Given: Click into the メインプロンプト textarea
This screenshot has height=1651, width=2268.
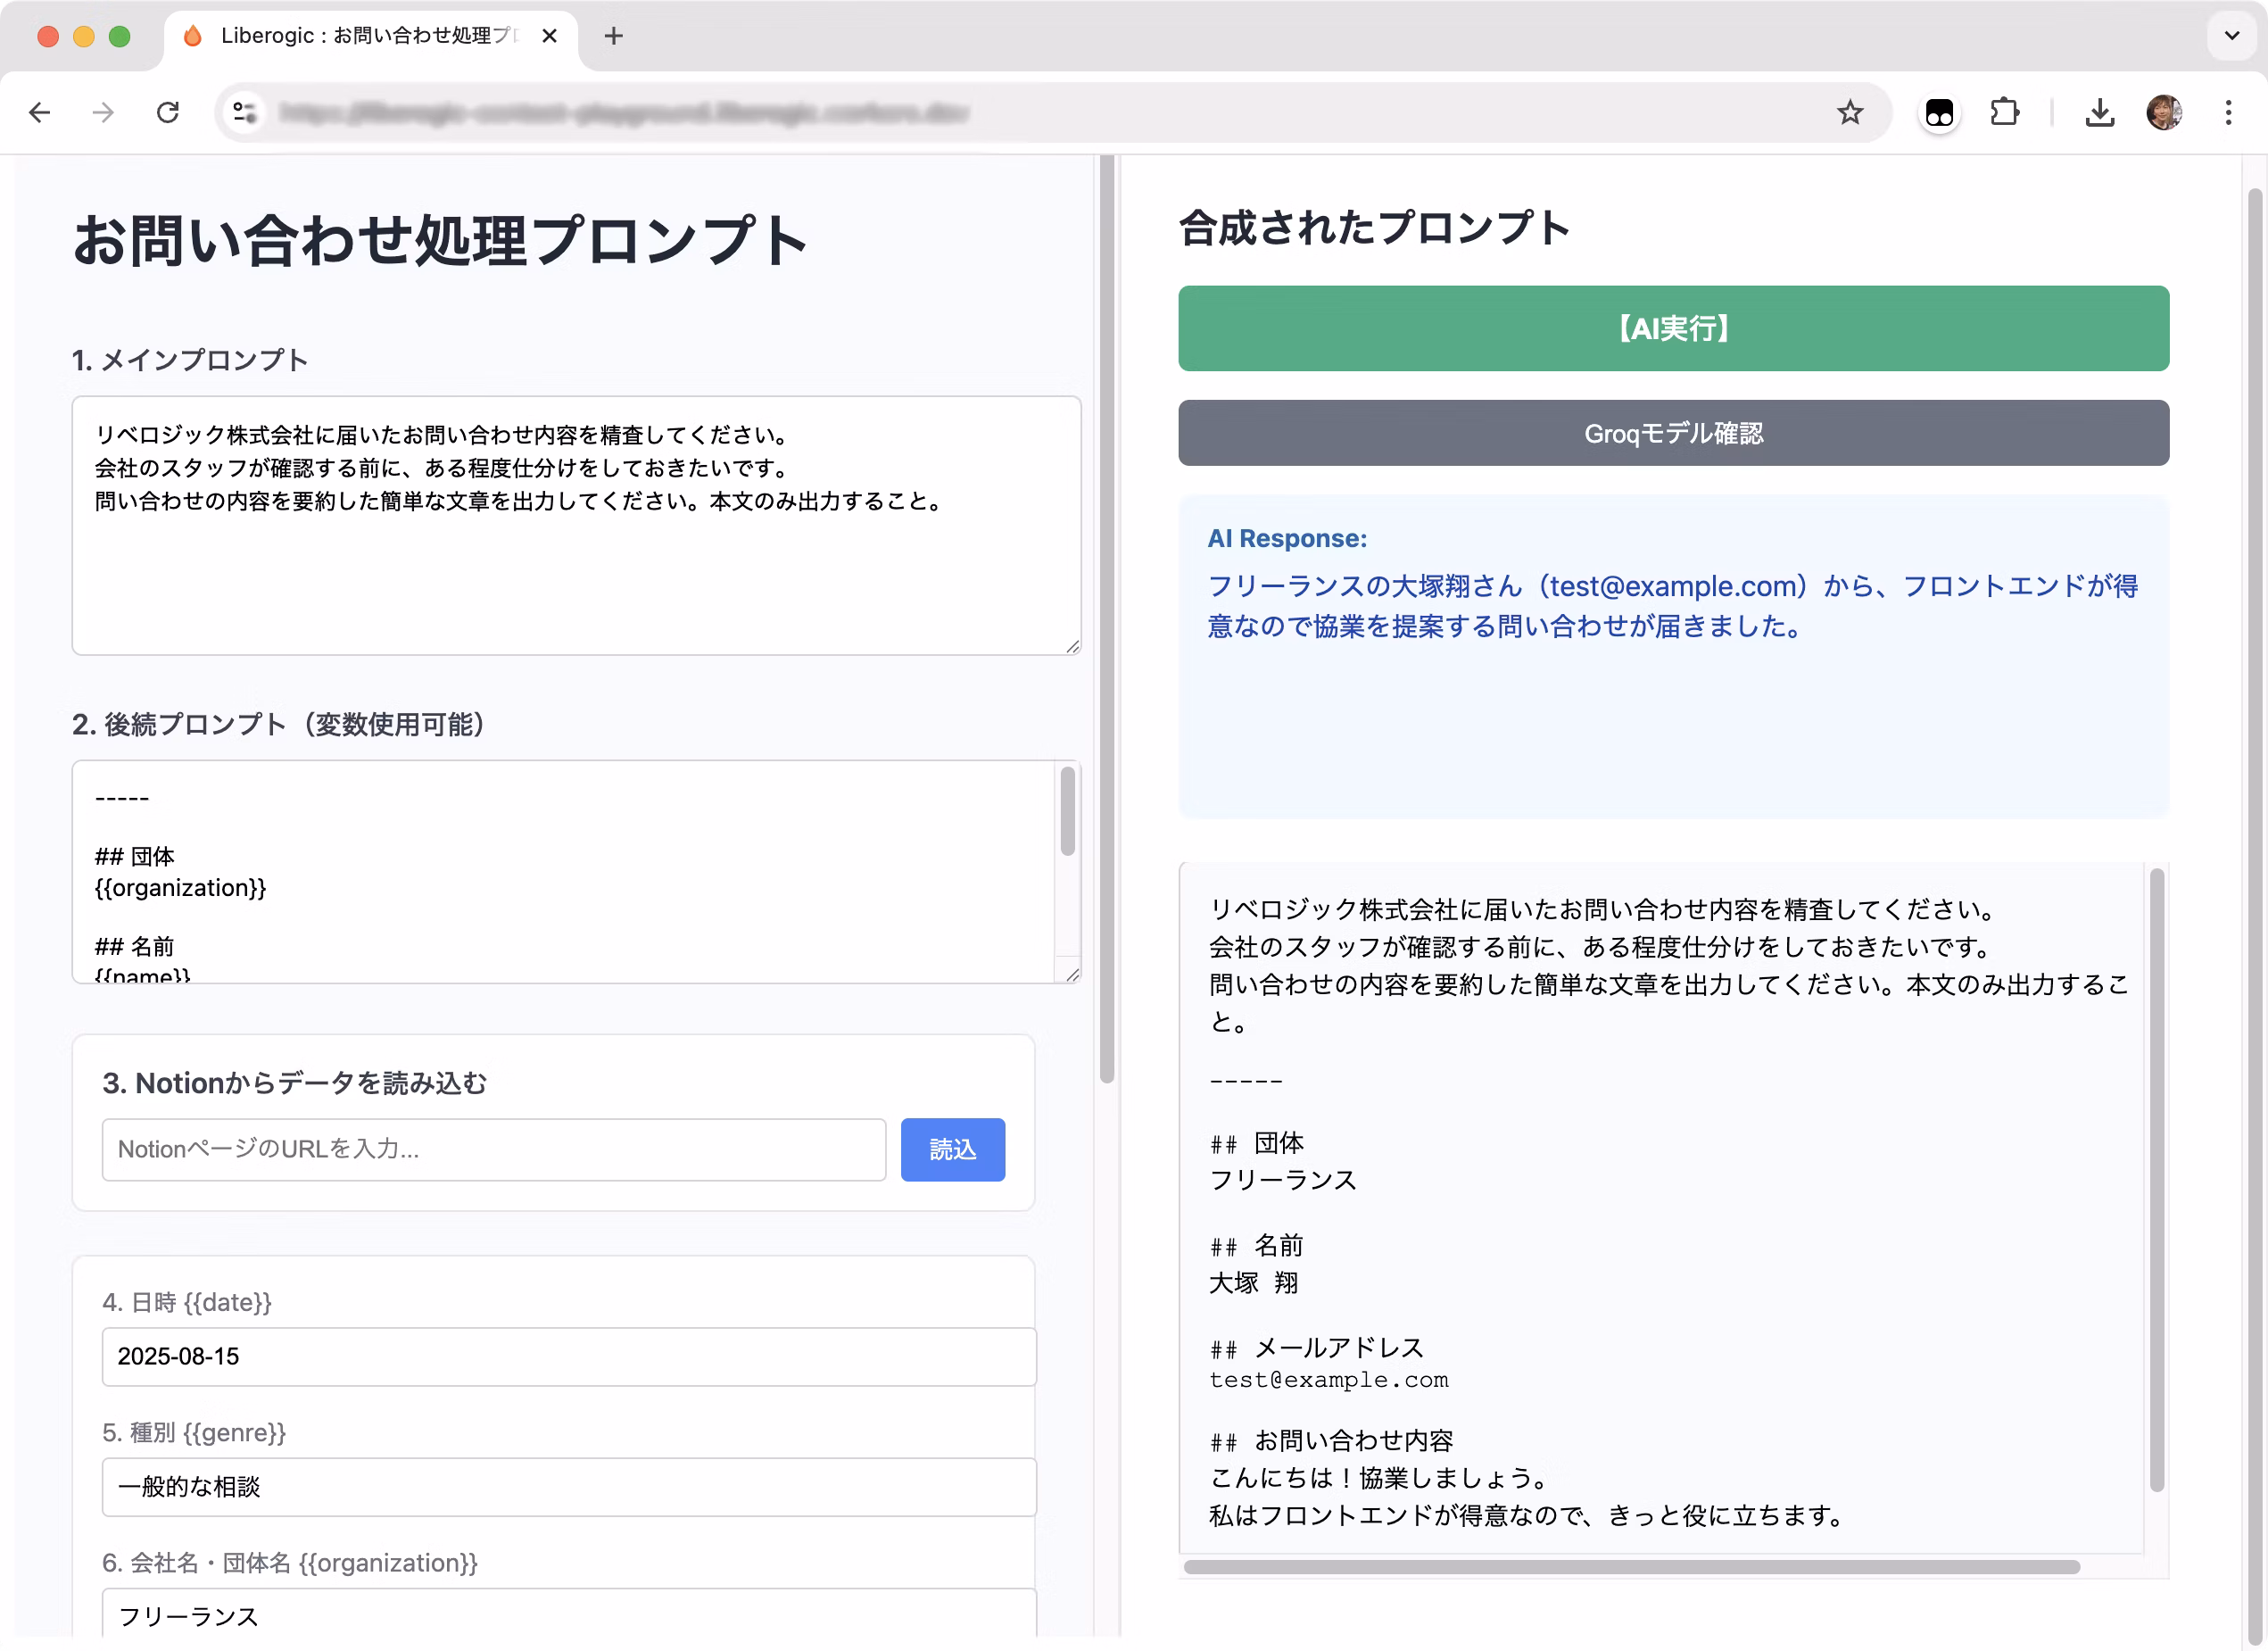Looking at the screenshot, I should coord(576,525).
